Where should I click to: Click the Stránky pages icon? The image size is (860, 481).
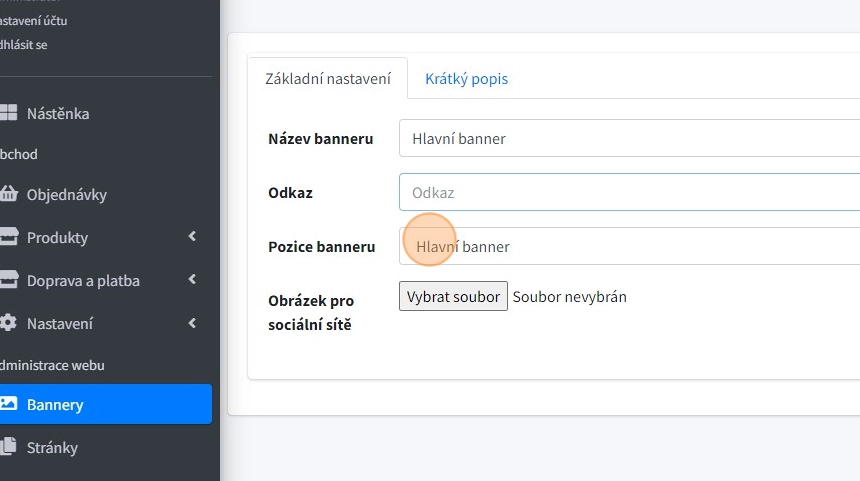click(x=9, y=447)
